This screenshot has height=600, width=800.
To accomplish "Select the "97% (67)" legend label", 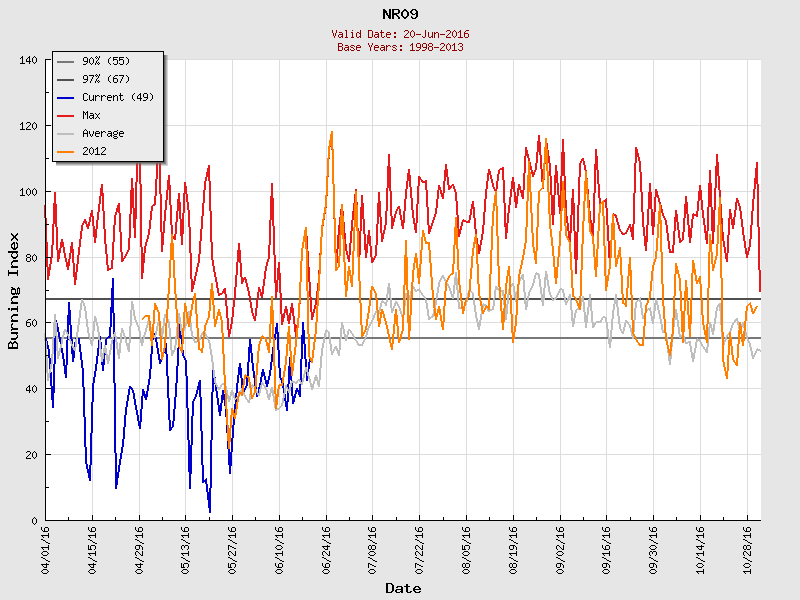I will coord(106,80).
